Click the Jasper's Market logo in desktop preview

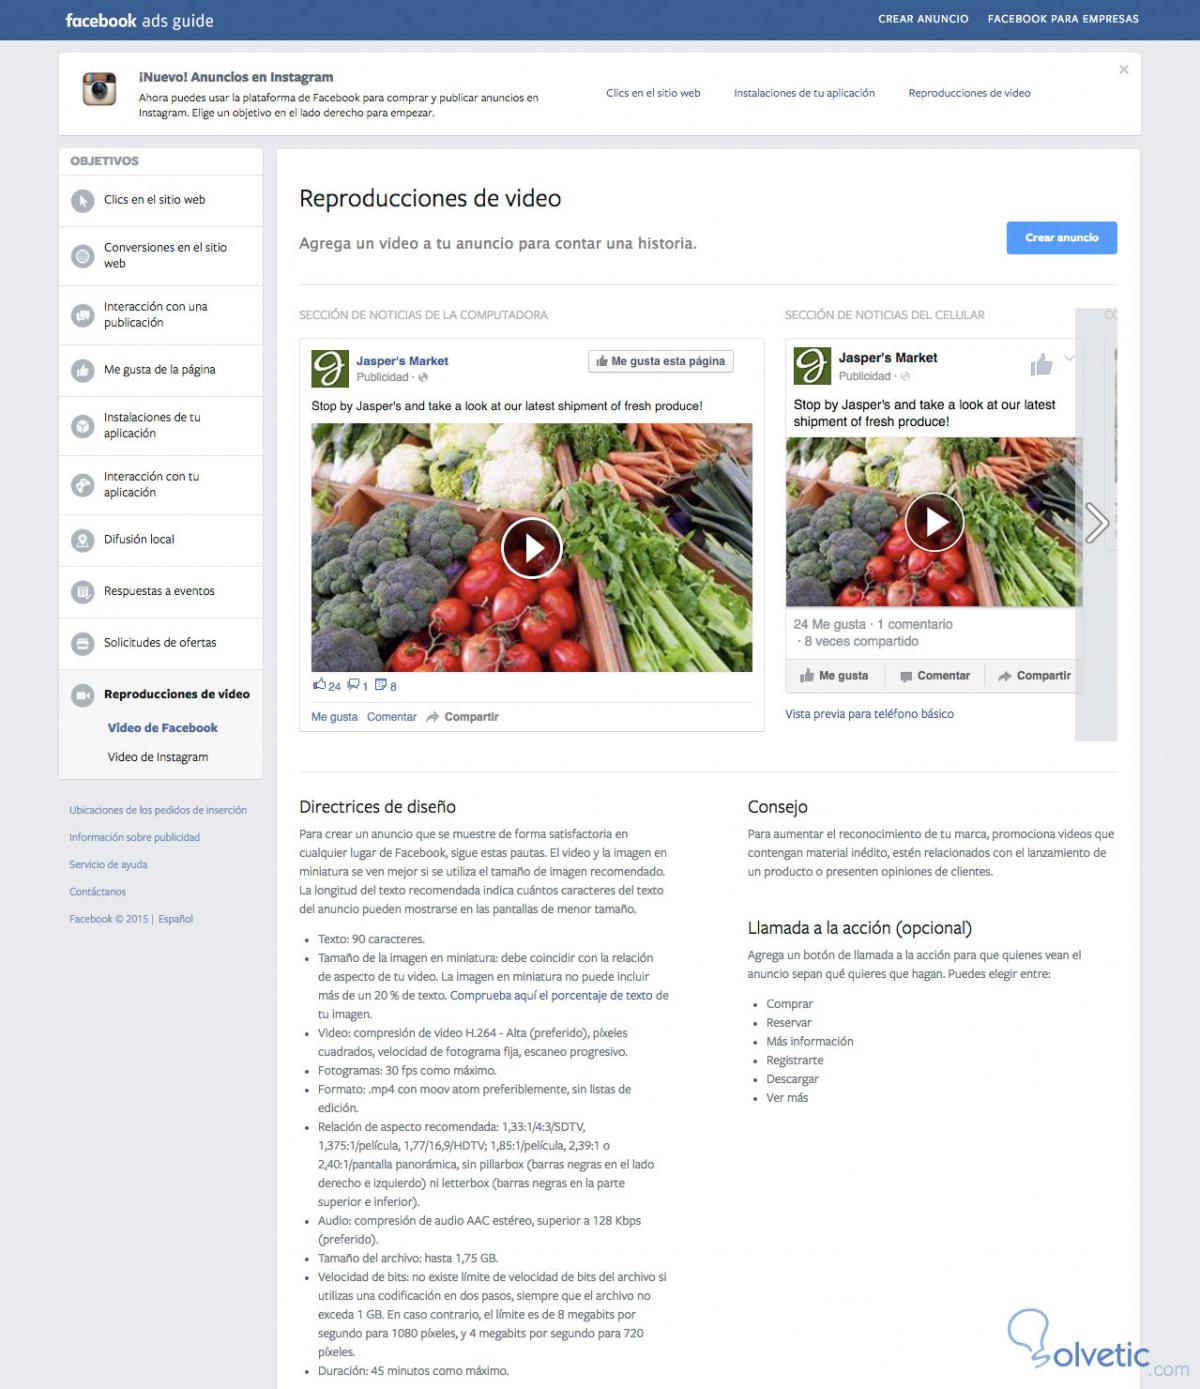(330, 368)
